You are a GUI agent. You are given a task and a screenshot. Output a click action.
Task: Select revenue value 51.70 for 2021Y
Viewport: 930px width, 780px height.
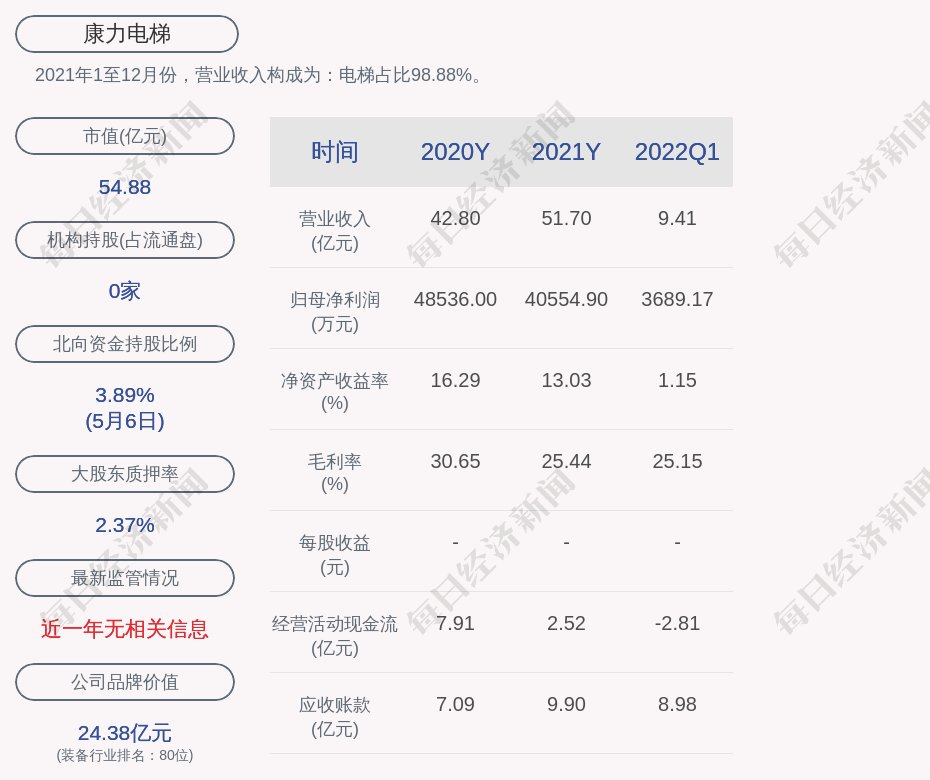pos(566,218)
